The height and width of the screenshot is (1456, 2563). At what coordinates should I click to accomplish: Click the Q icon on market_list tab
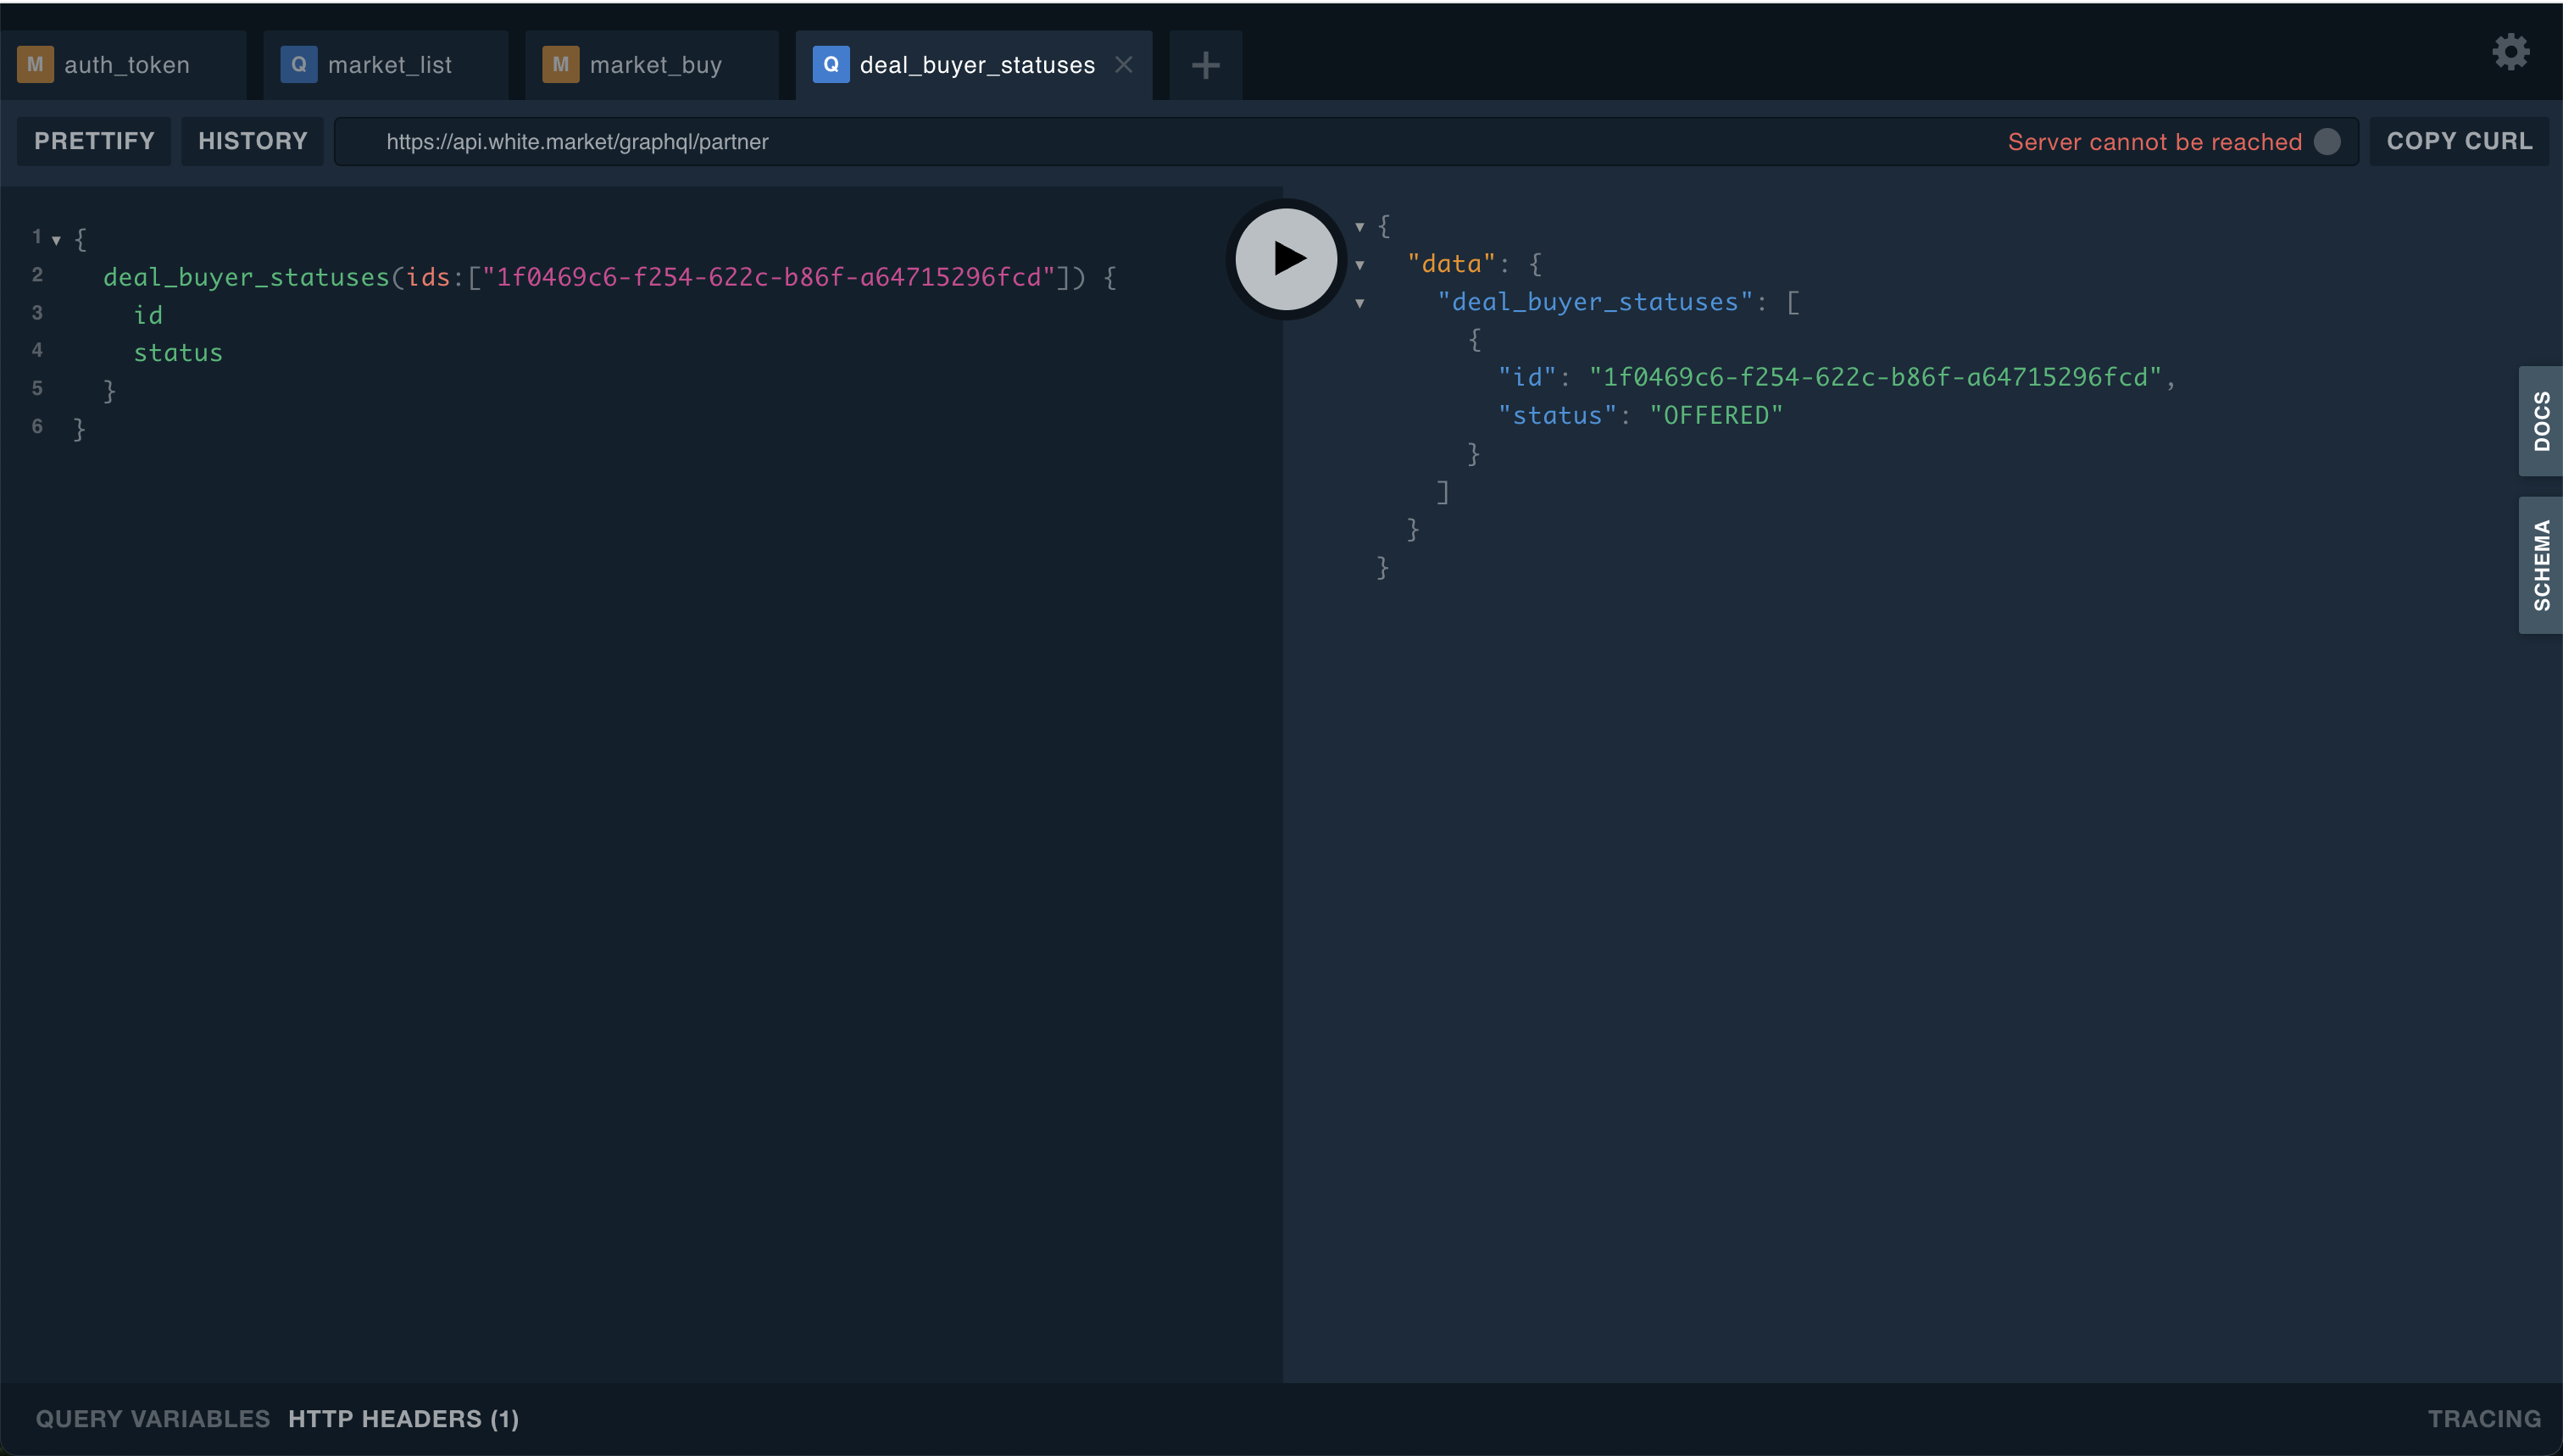(298, 65)
